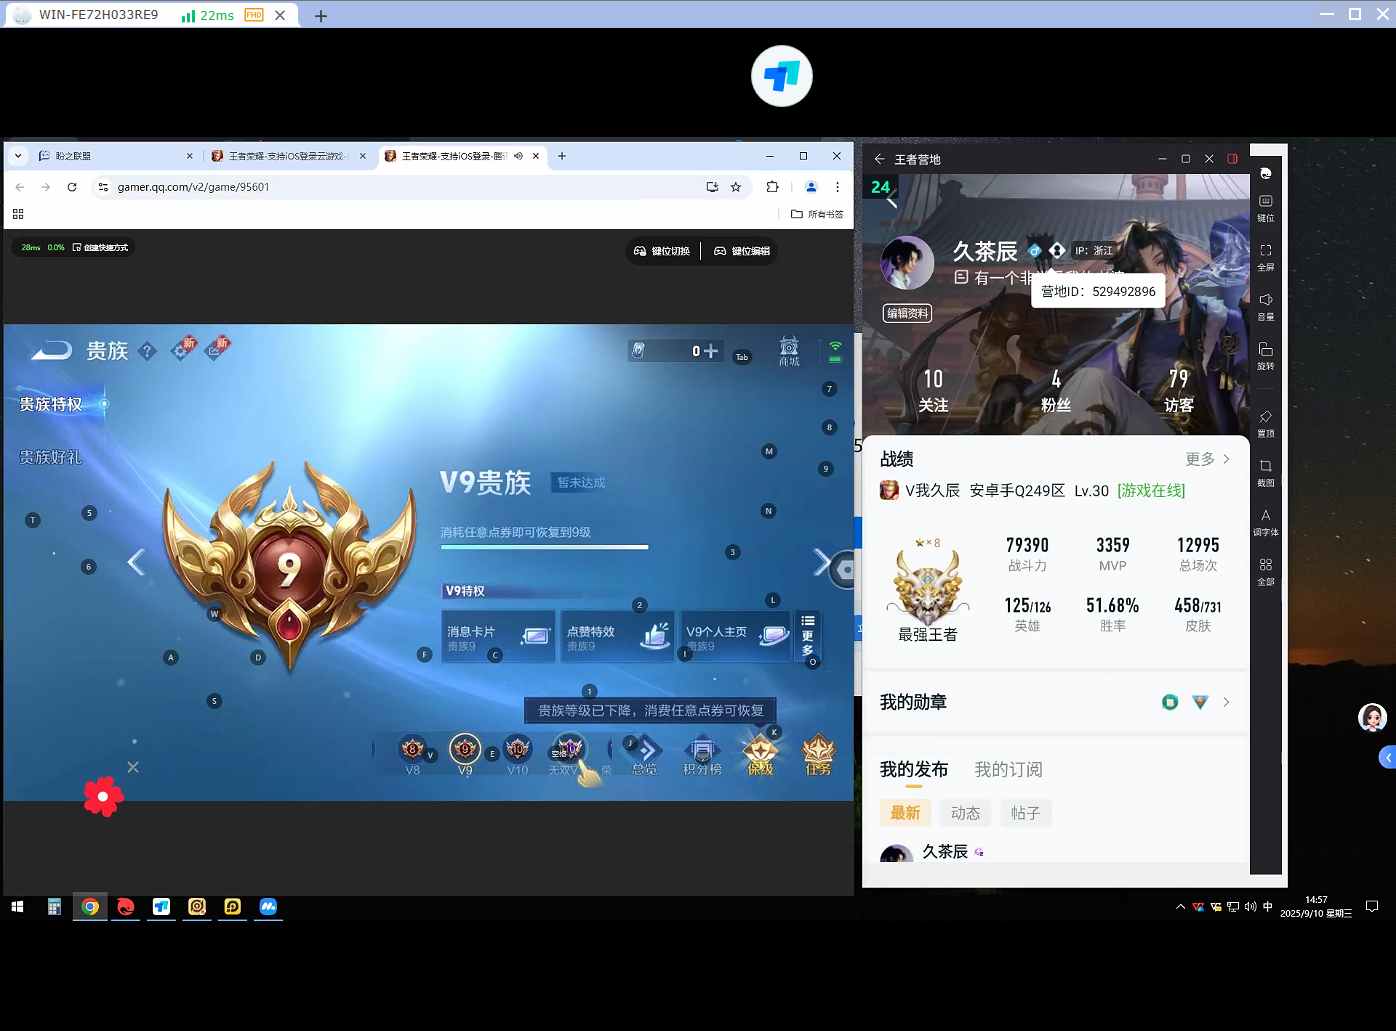The image size is (1396, 1031).
Task: Add points coupons with plus icon
Action: (x=710, y=351)
